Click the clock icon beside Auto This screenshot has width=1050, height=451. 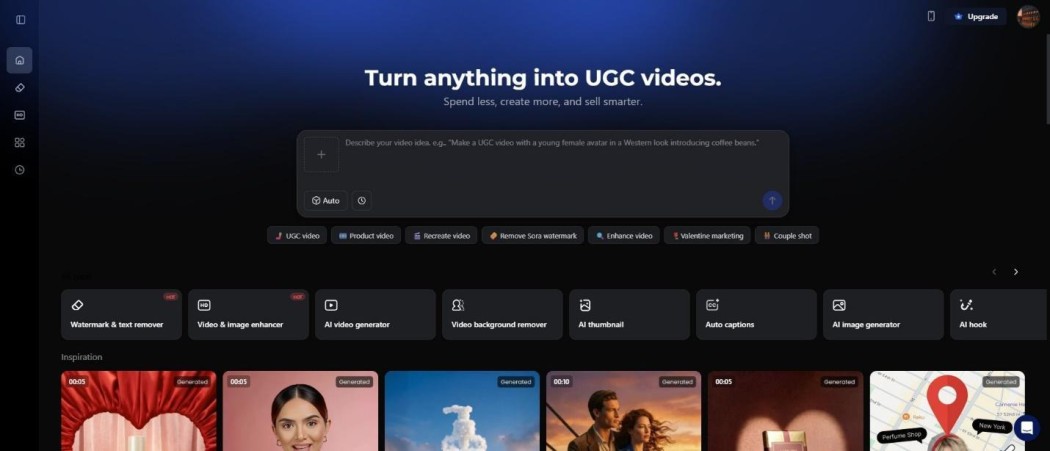click(361, 201)
